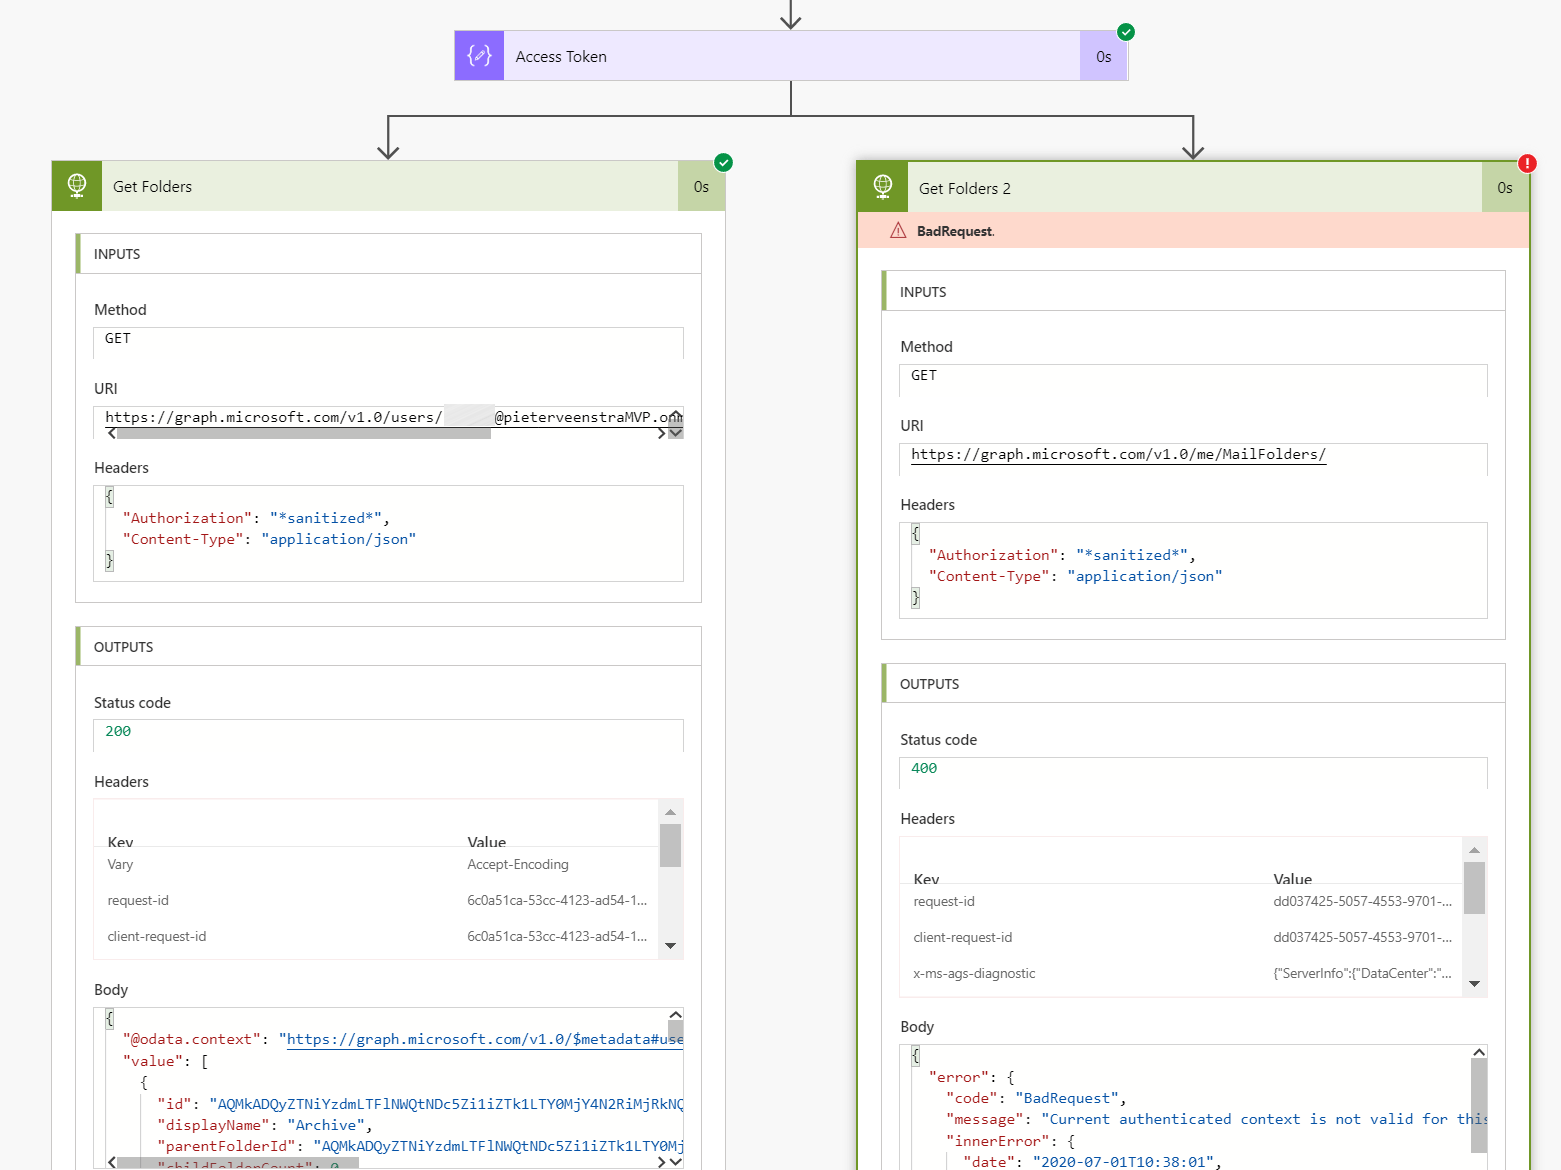The height and width of the screenshot is (1170, 1561).
Task: Collapse the Get Folders 2 action header
Action: (1193, 187)
